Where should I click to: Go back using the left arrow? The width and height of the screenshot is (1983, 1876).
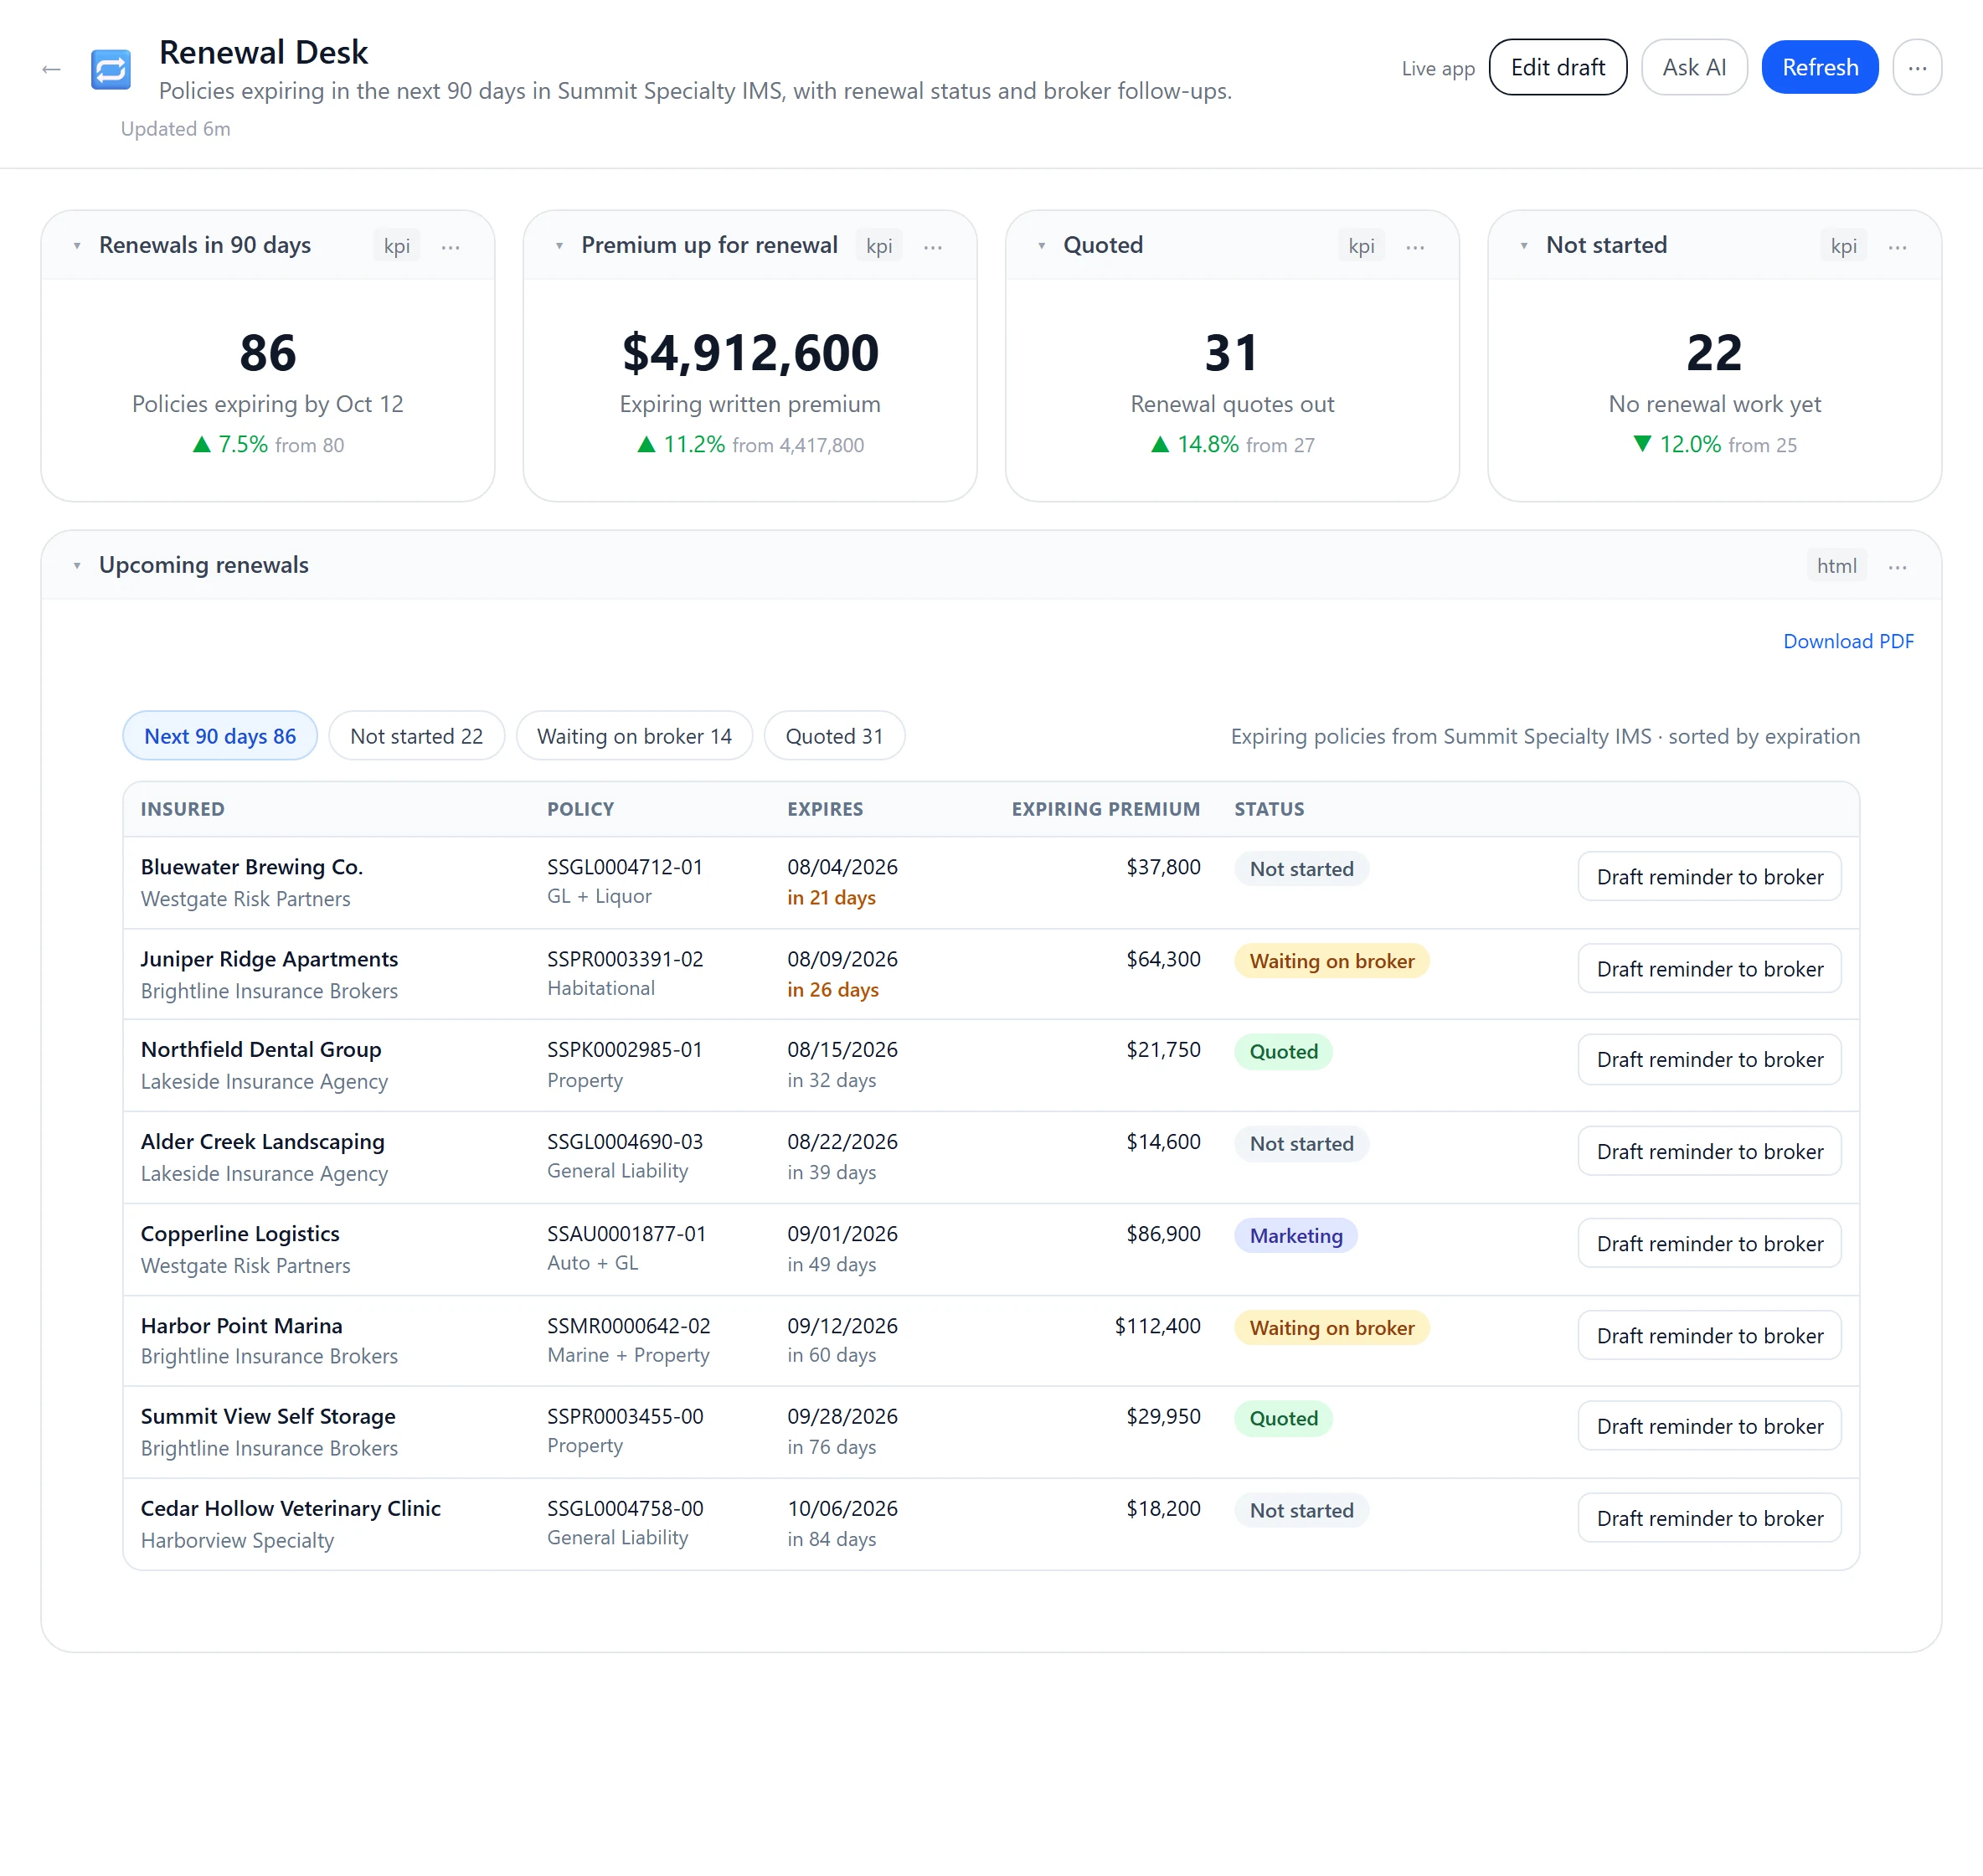tap(51, 69)
